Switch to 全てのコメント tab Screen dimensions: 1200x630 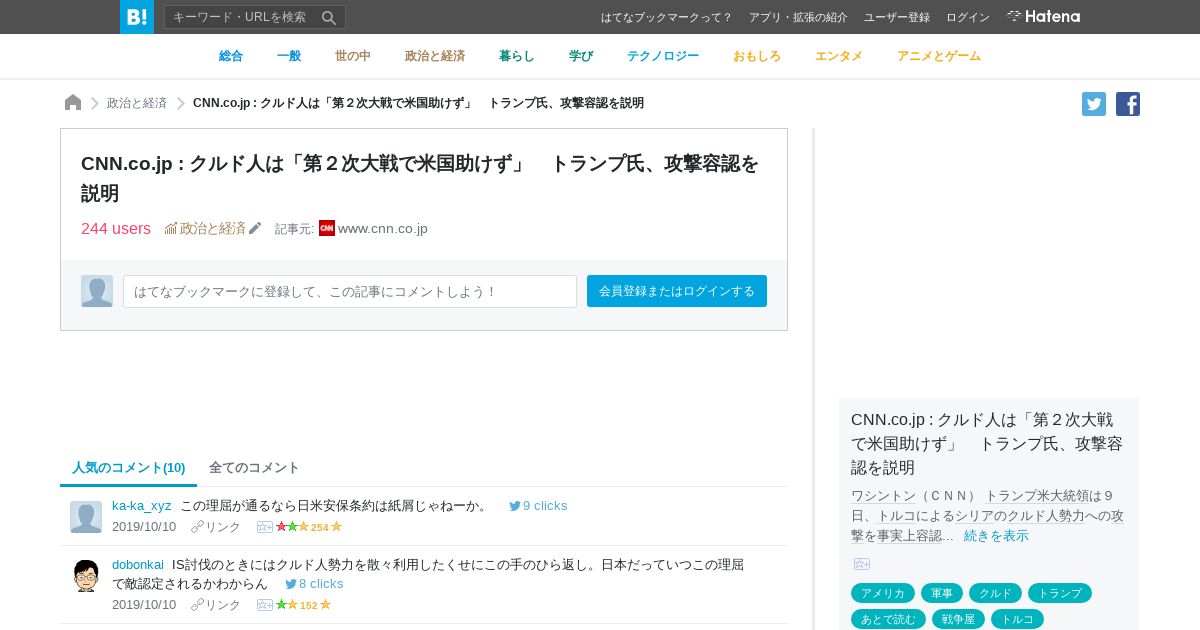tap(254, 467)
